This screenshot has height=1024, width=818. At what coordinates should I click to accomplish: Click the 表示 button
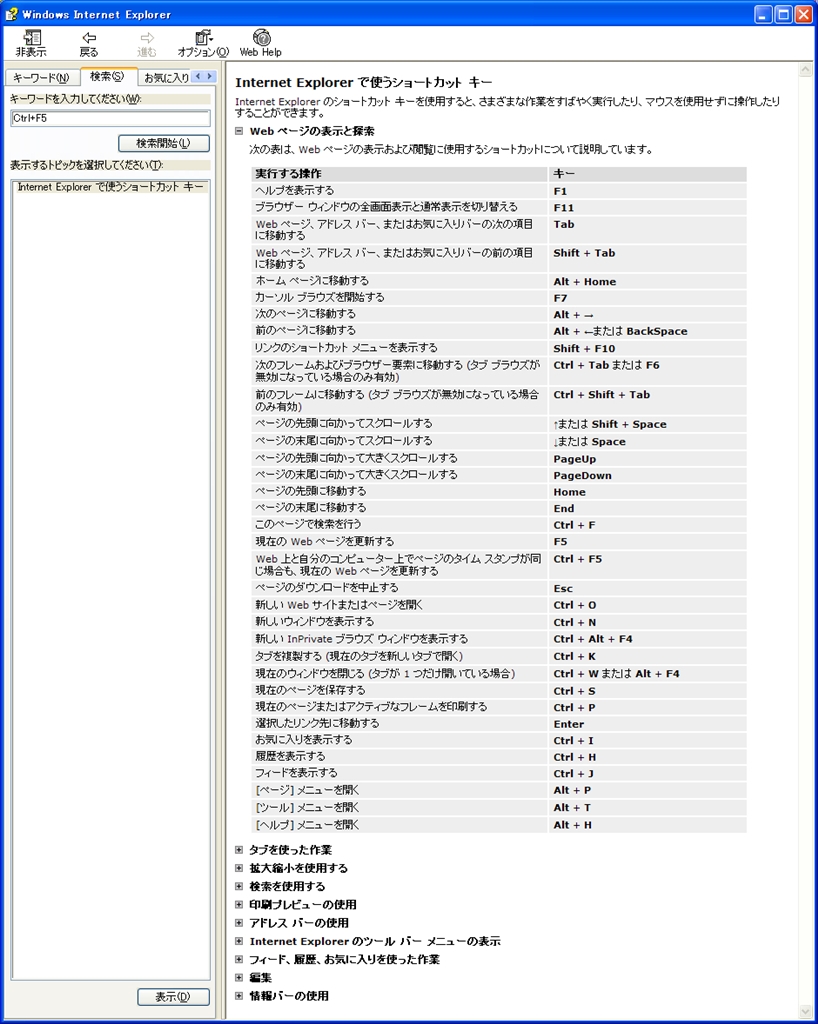[x=173, y=997]
